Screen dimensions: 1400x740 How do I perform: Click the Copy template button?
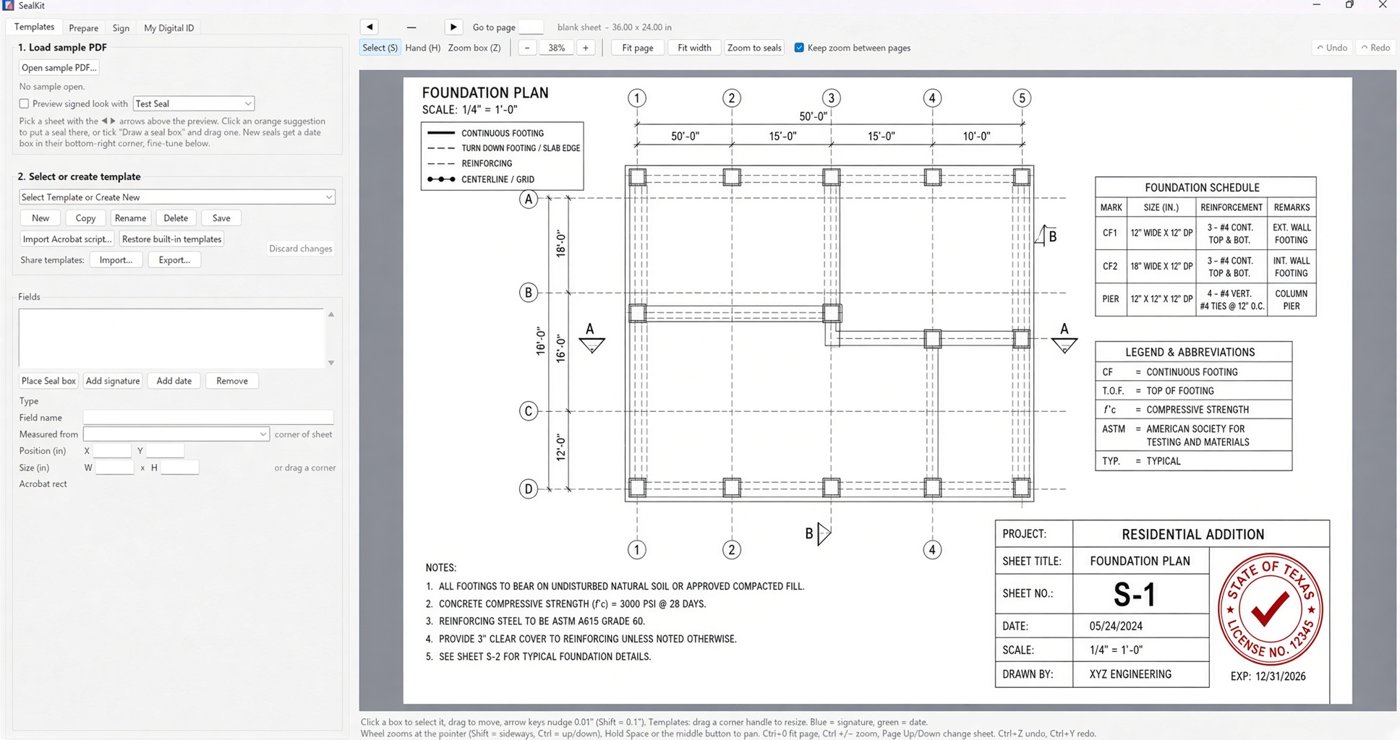coord(86,218)
